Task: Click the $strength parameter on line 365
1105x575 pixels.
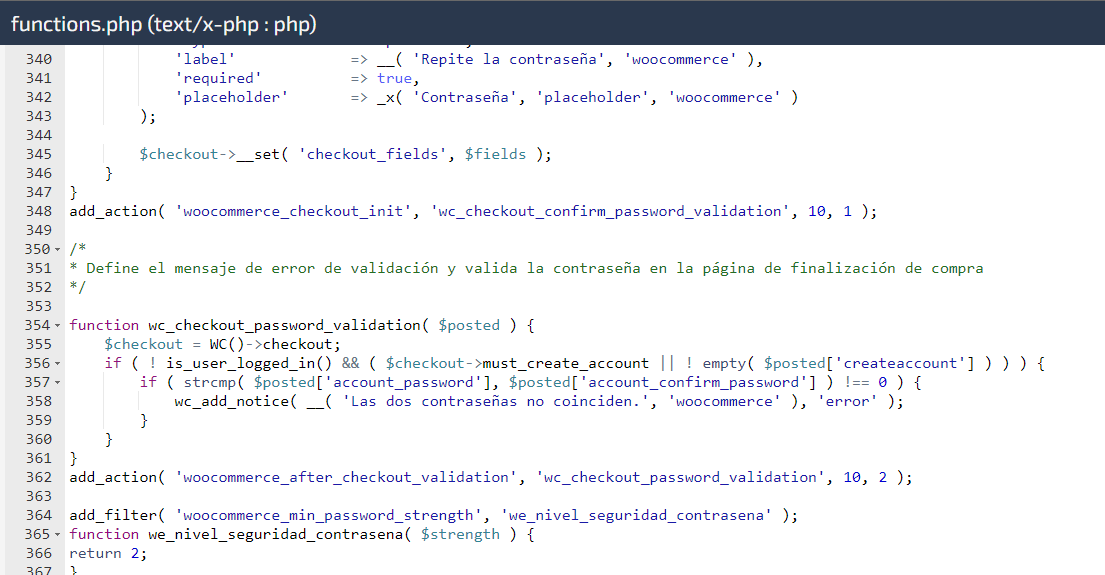Action: click(x=460, y=535)
